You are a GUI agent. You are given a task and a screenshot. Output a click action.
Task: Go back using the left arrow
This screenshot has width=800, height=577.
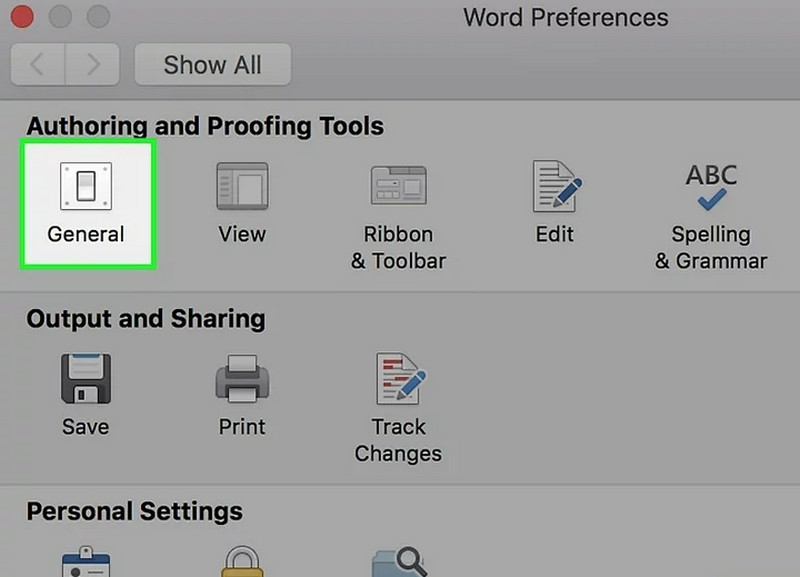[x=37, y=64]
